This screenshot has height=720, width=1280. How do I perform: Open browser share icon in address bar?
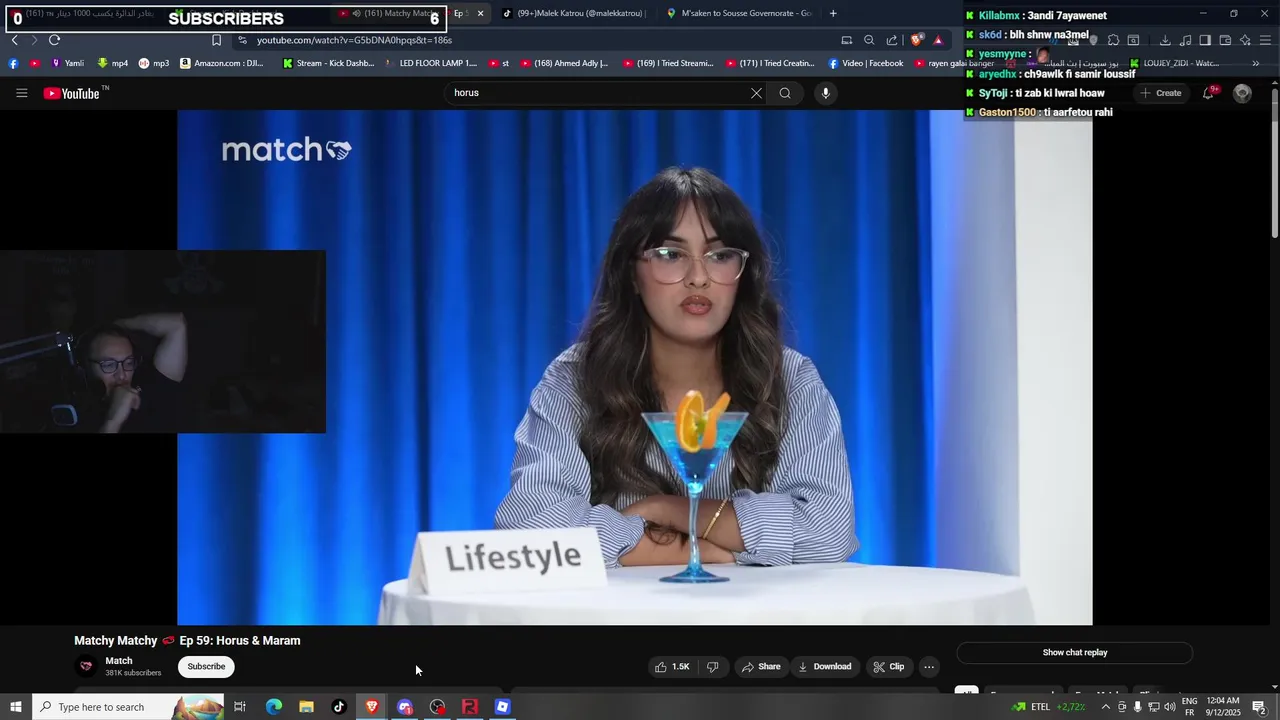(x=892, y=40)
